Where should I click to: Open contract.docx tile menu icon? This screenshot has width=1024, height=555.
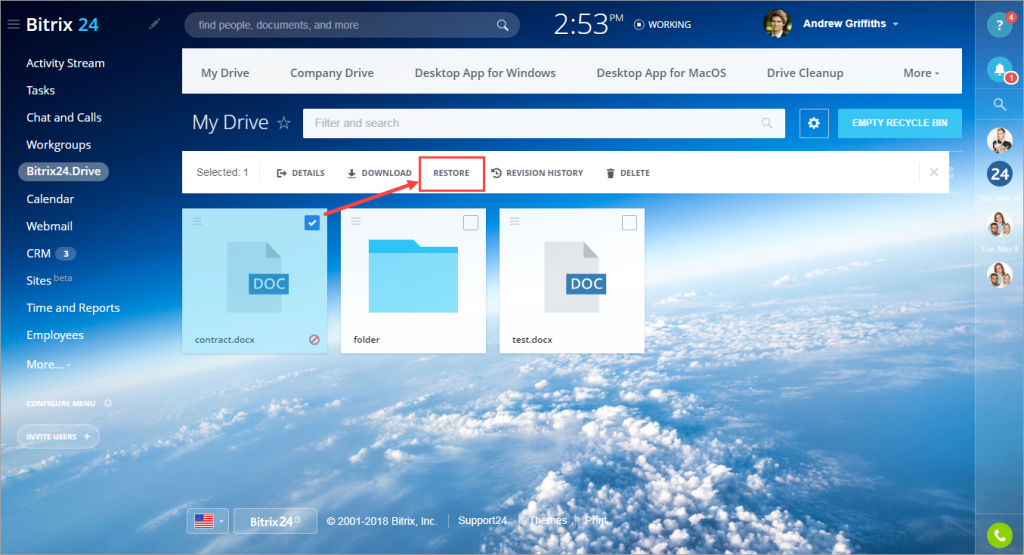coord(197,221)
